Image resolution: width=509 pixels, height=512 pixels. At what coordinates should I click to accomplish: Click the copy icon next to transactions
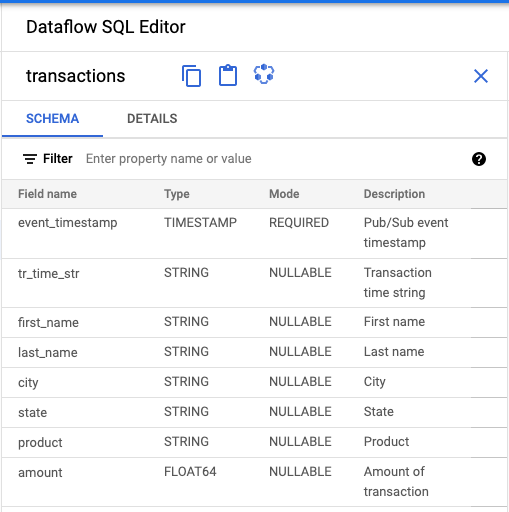click(191, 76)
